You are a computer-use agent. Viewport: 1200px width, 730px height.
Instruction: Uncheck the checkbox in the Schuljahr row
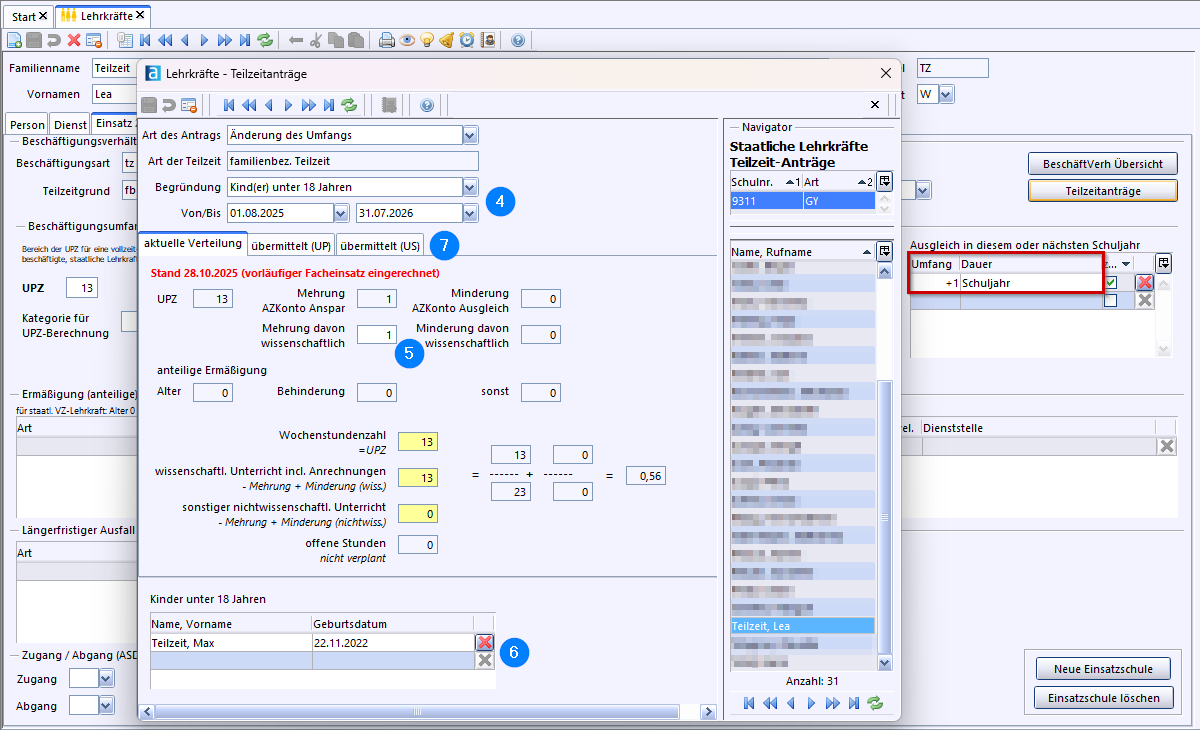pos(1112,283)
